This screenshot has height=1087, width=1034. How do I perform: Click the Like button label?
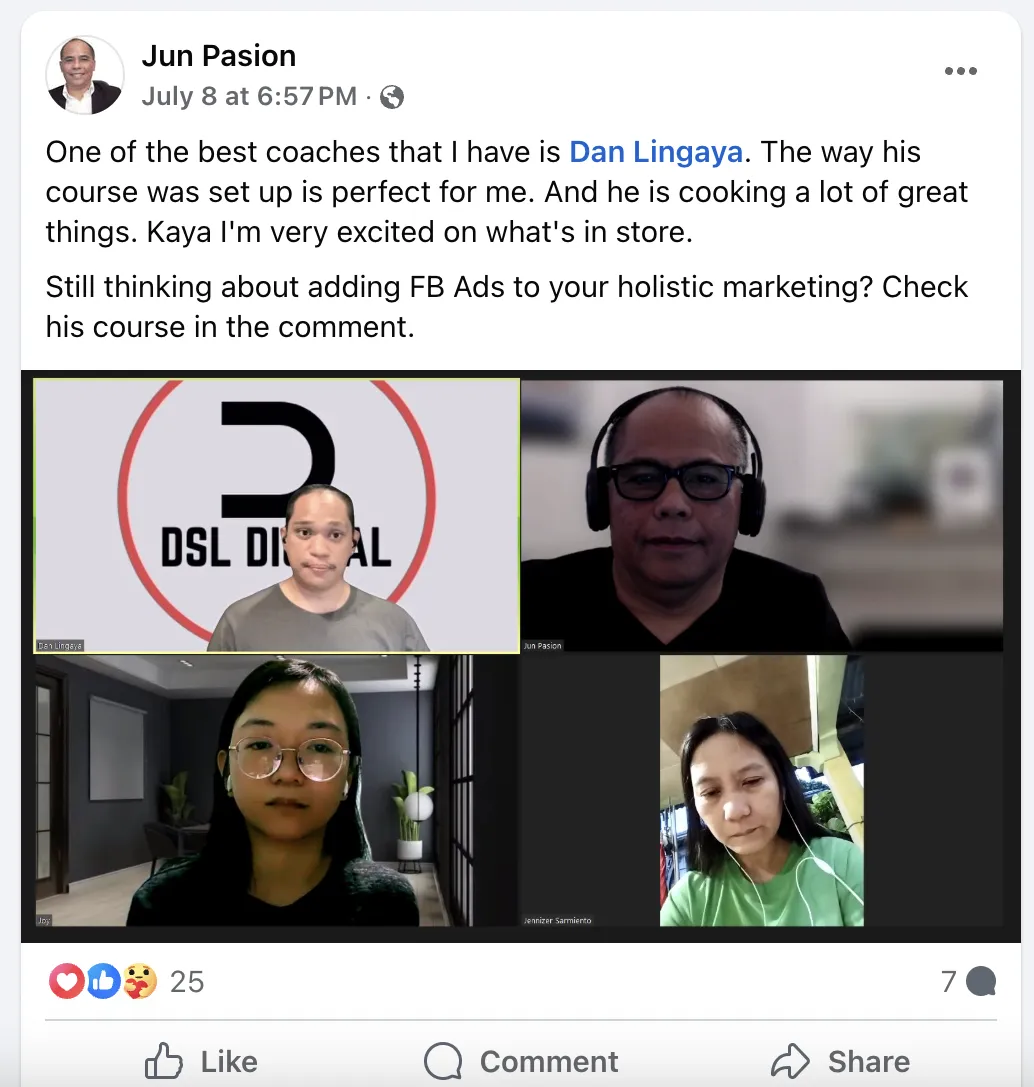tap(229, 1061)
